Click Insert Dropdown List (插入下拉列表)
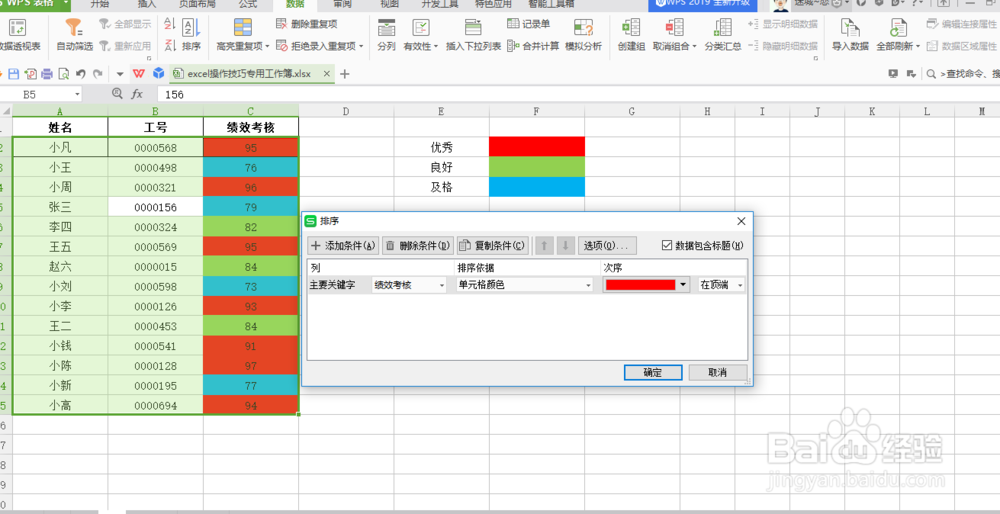 point(473,35)
